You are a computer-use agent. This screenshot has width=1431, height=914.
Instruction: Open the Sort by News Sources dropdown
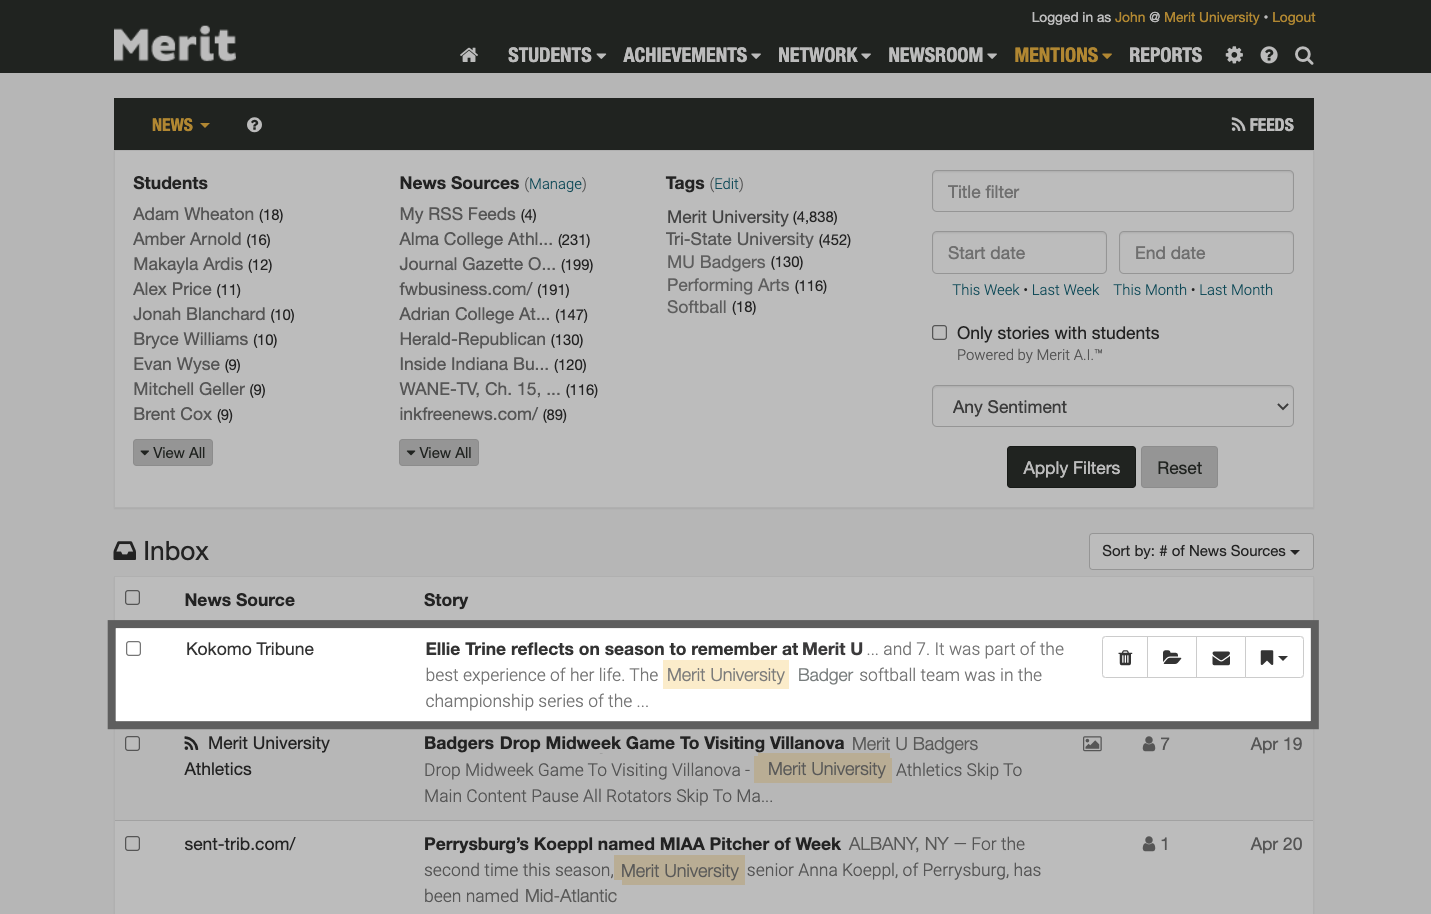coord(1200,551)
